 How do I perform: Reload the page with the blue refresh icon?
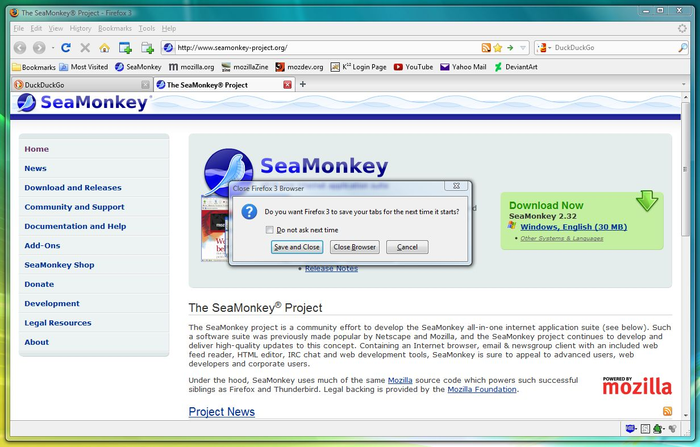(66, 47)
